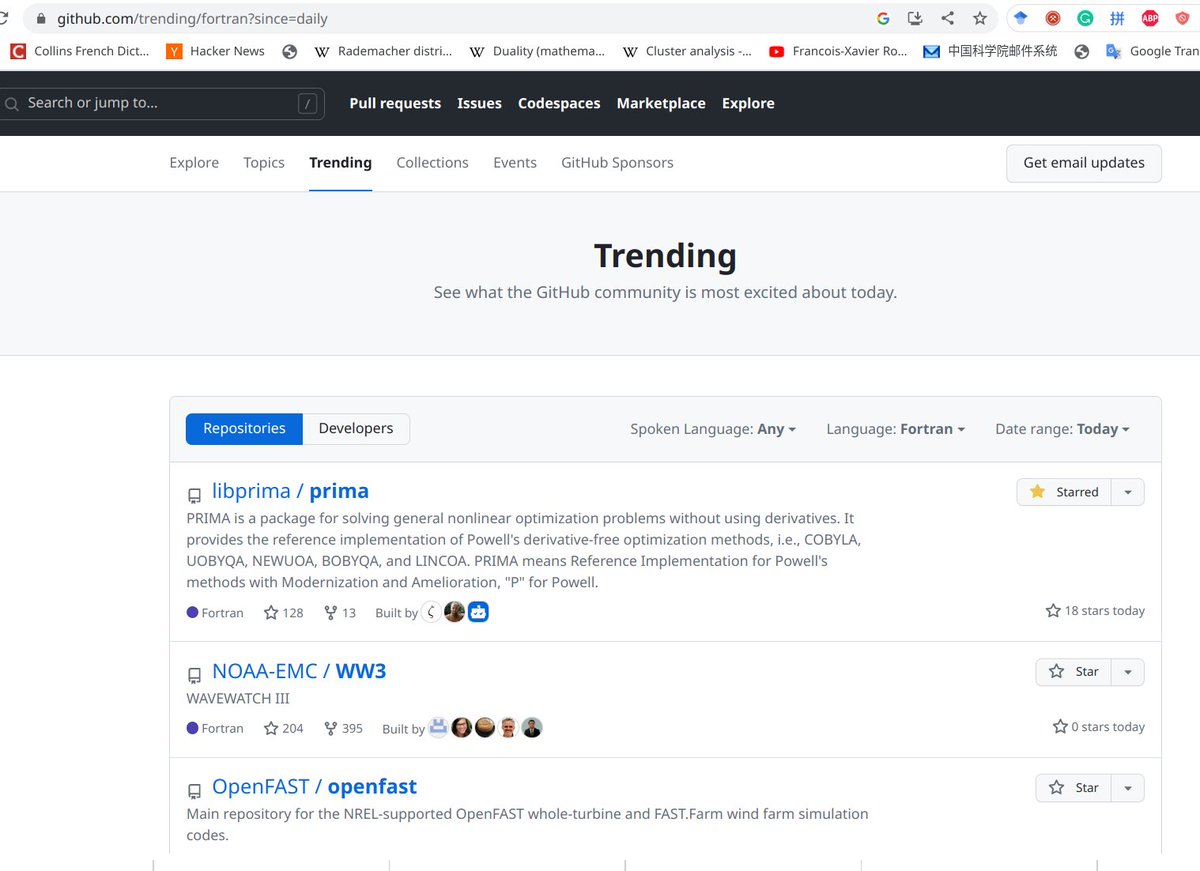The height and width of the screenshot is (871, 1200).
Task: Click second contributor avatar for prima
Action: (455, 612)
